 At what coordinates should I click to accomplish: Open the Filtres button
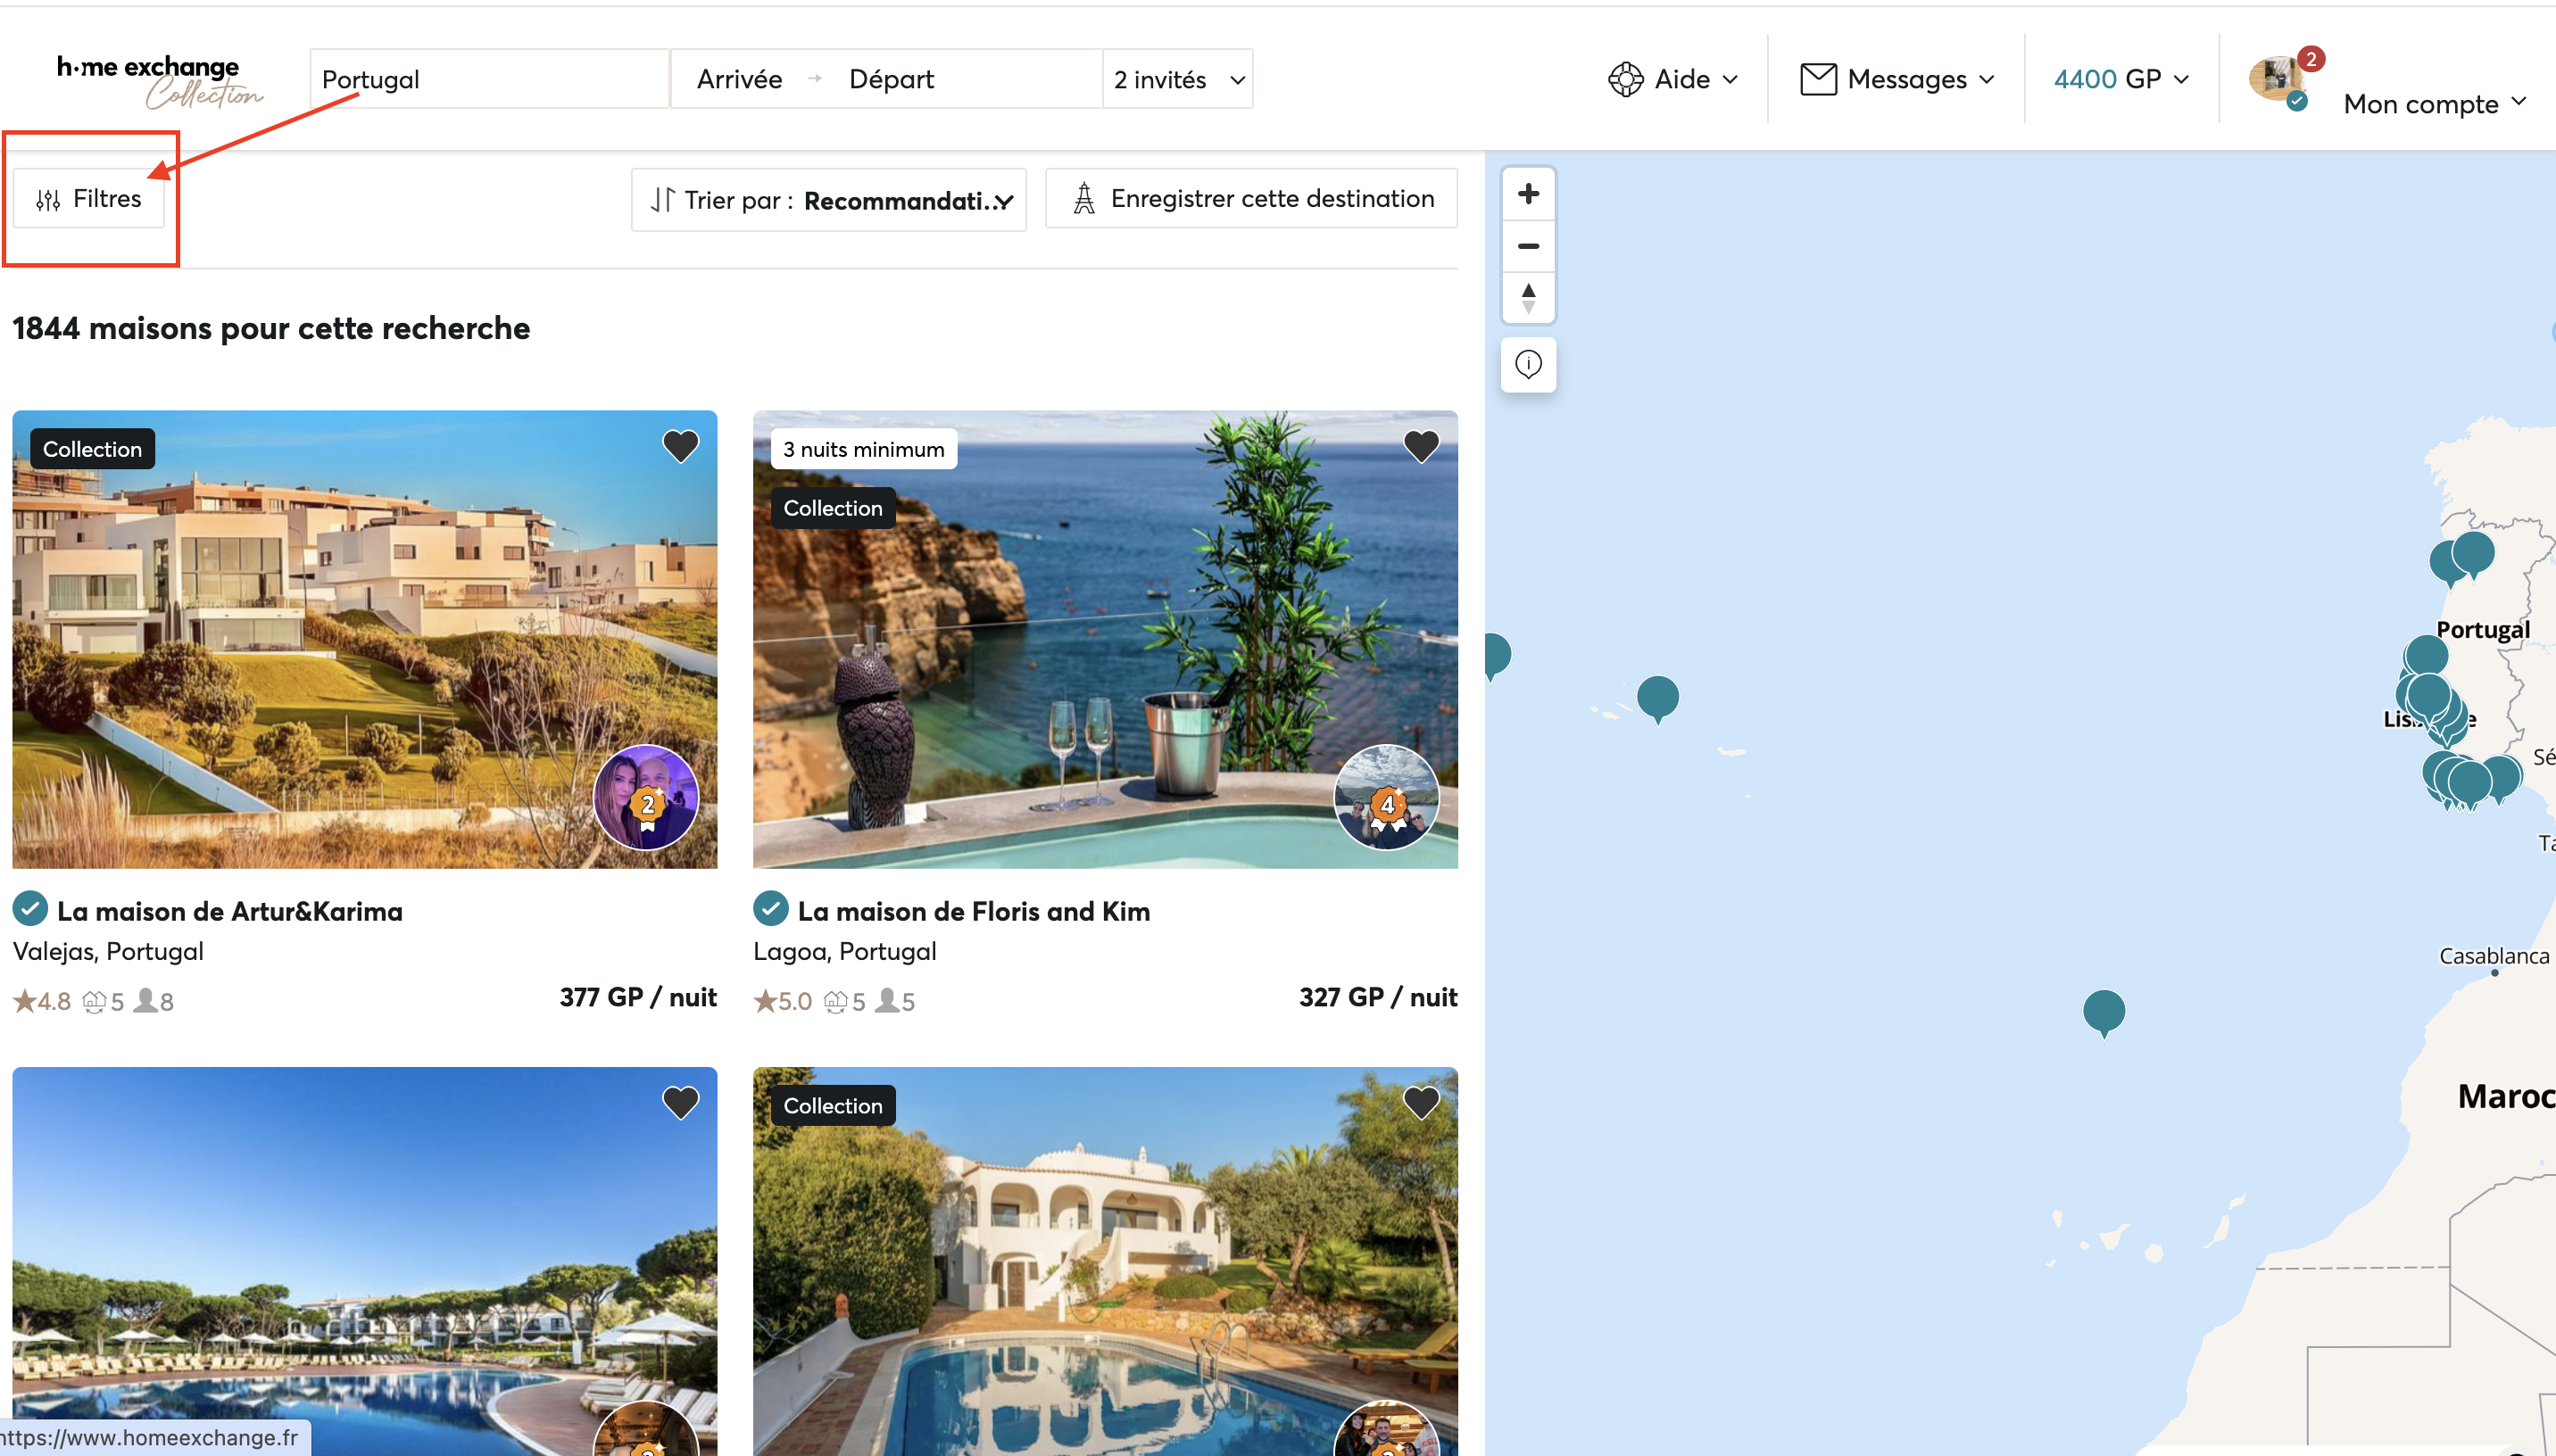click(89, 199)
